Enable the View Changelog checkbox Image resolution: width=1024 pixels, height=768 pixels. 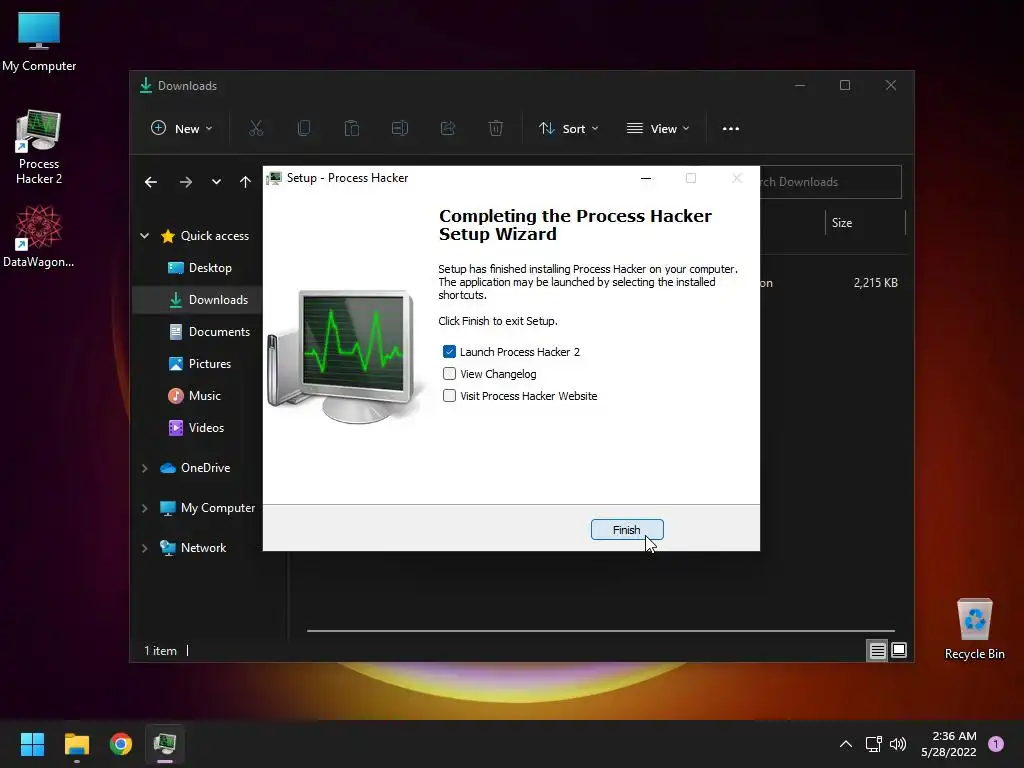click(x=449, y=374)
